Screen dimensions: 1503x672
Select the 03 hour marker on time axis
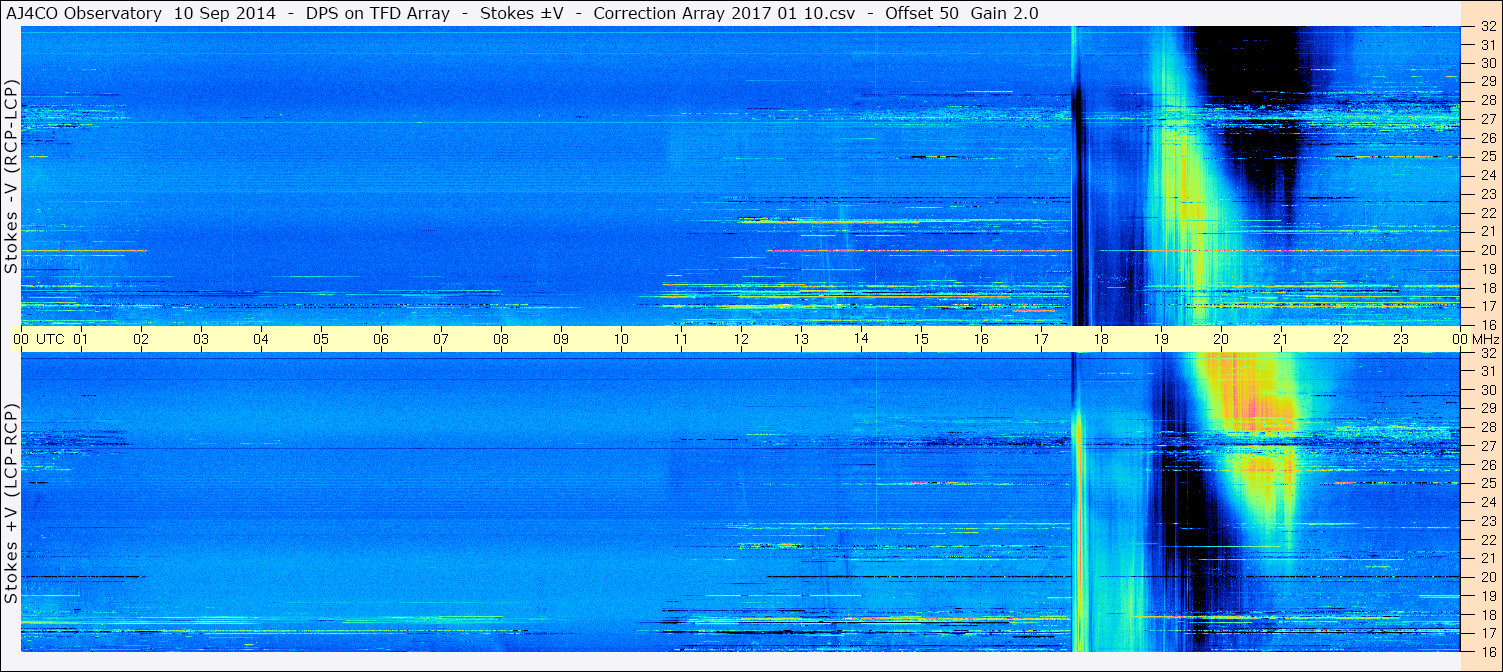[x=201, y=339]
